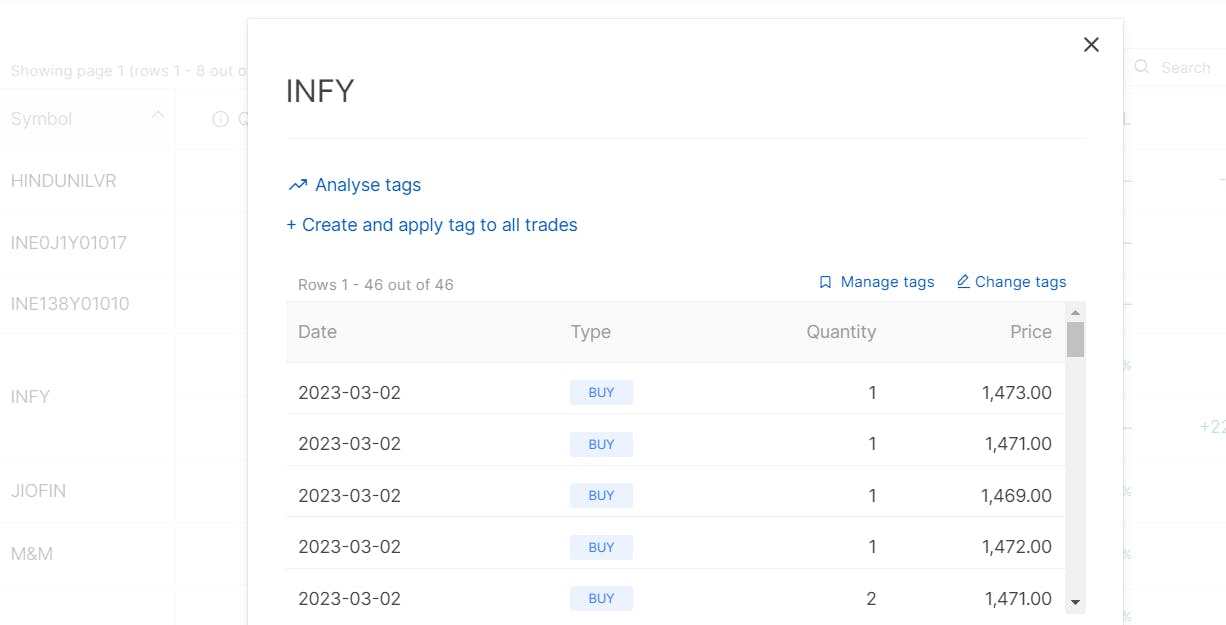
Task: Sort trades by Quantity column header
Action: pyautogui.click(x=841, y=332)
